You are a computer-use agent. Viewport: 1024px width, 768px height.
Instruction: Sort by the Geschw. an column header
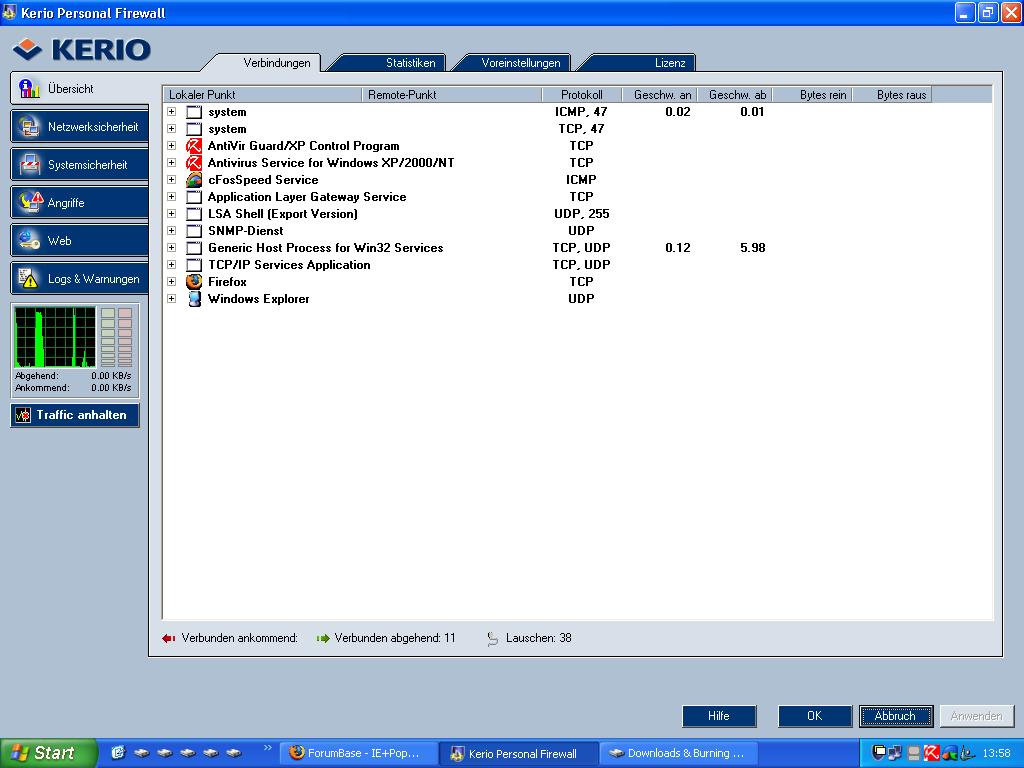660,95
